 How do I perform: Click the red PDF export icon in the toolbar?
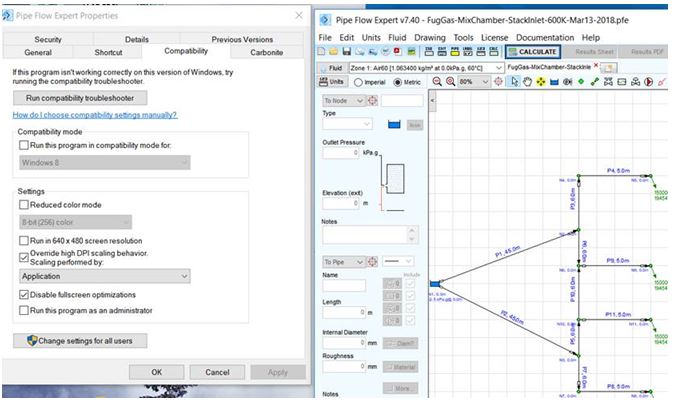398,52
